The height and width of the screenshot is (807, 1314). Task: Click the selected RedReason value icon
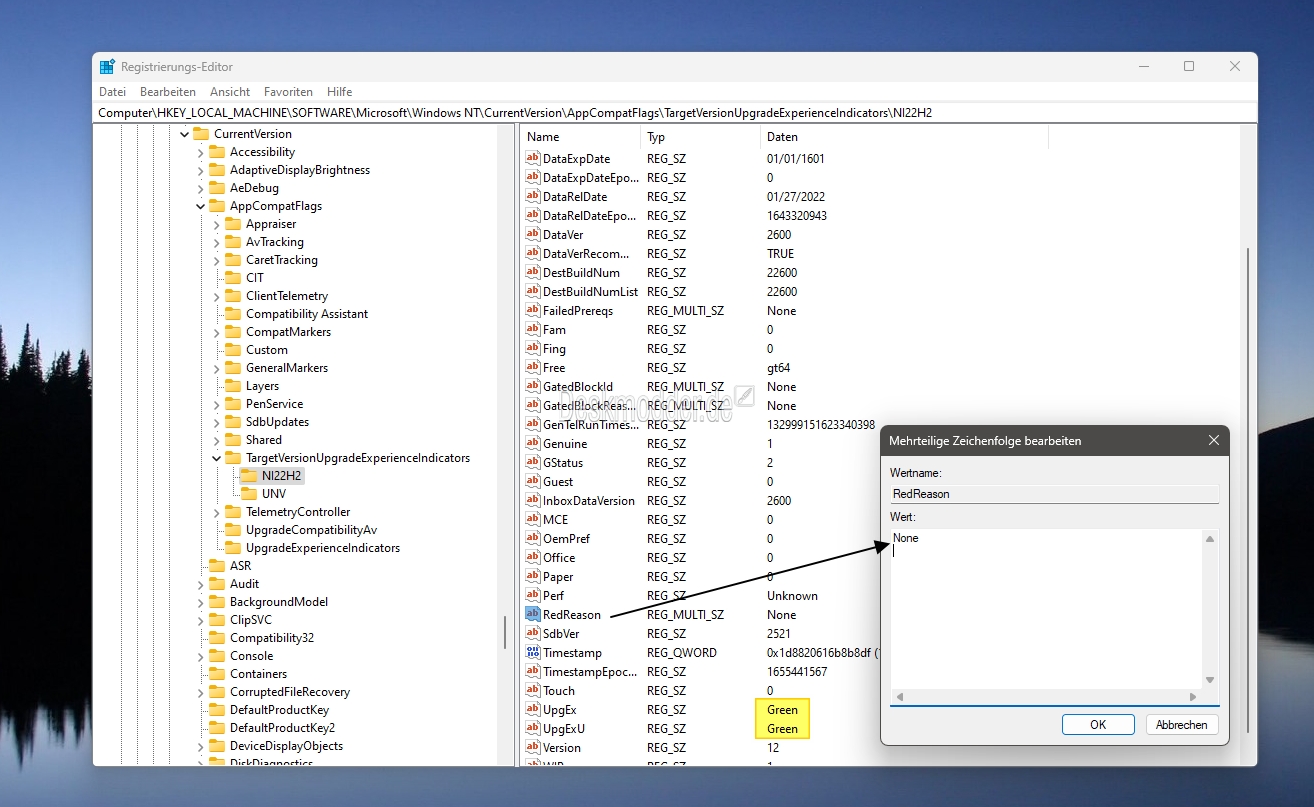[x=532, y=614]
